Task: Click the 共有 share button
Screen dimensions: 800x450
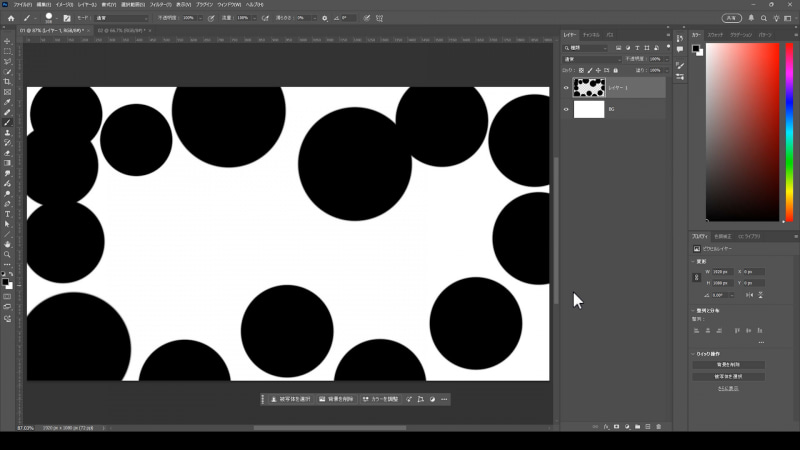Action: coord(733,18)
